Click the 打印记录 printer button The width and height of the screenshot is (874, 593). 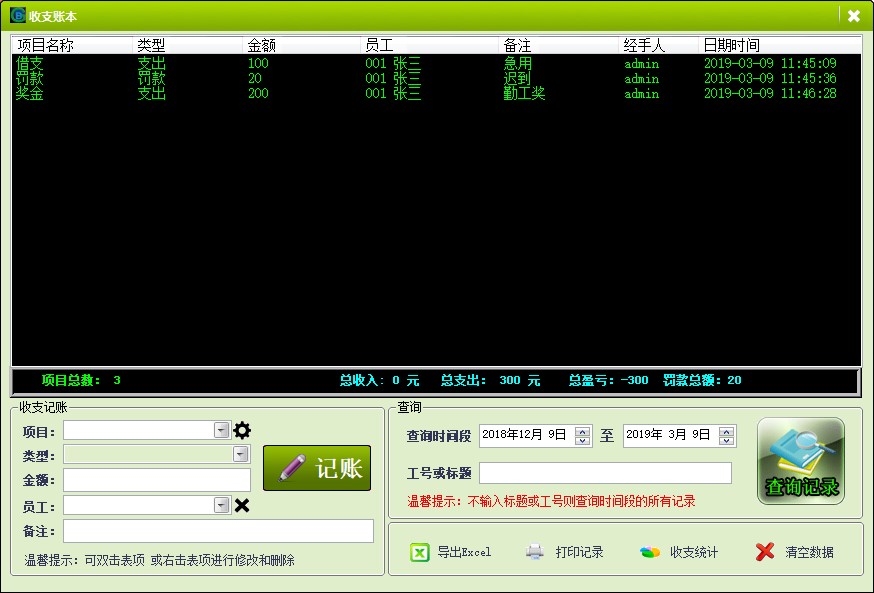coord(565,552)
